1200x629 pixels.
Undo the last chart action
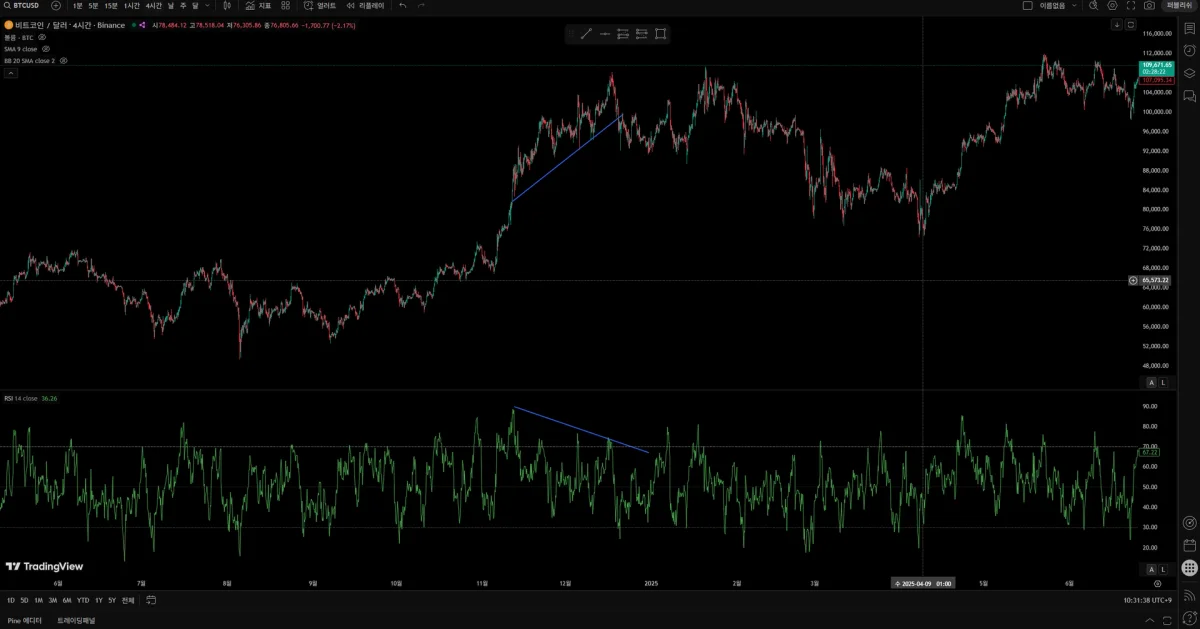[x=403, y=5]
